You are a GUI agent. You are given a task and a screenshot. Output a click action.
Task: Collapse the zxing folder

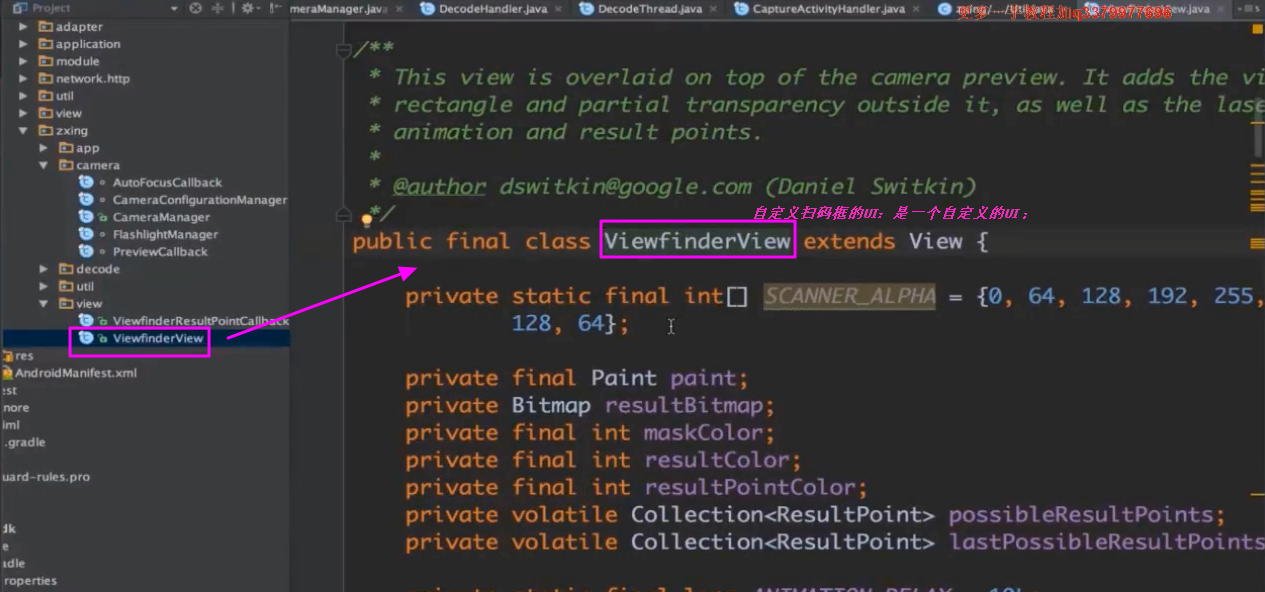pos(24,130)
